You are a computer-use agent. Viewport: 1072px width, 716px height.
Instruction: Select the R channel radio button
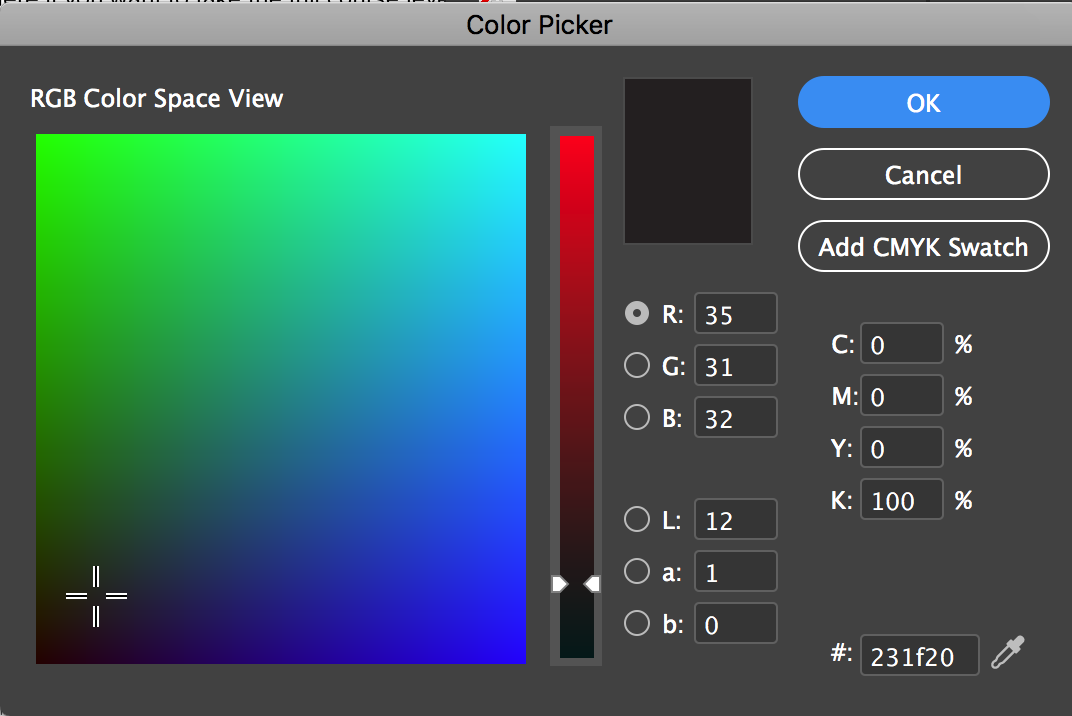(637, 314)
